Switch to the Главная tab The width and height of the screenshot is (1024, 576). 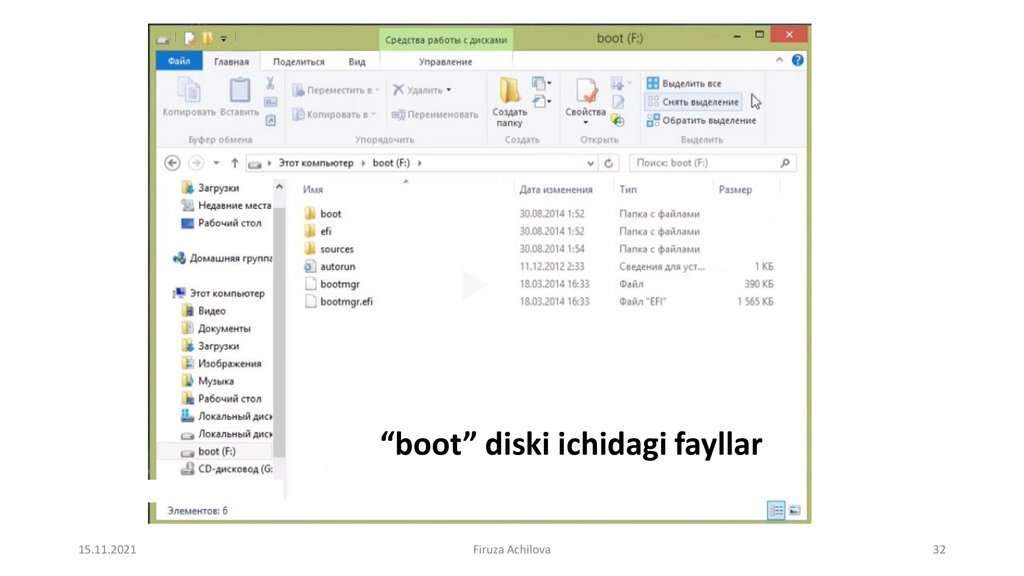pyautogui.click(x=231, y=61)
